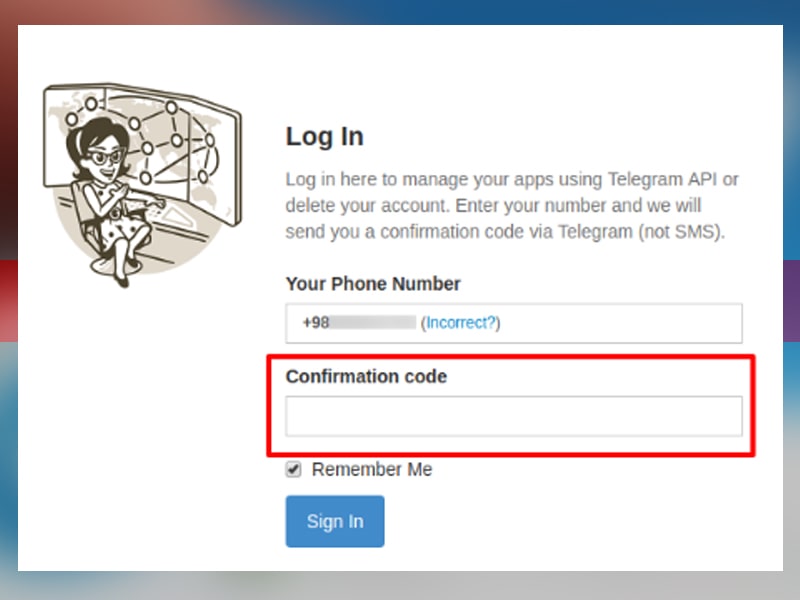Click the "(not SMS)" text in description
This screenshot has height=600, width=800.
(681, 232)
